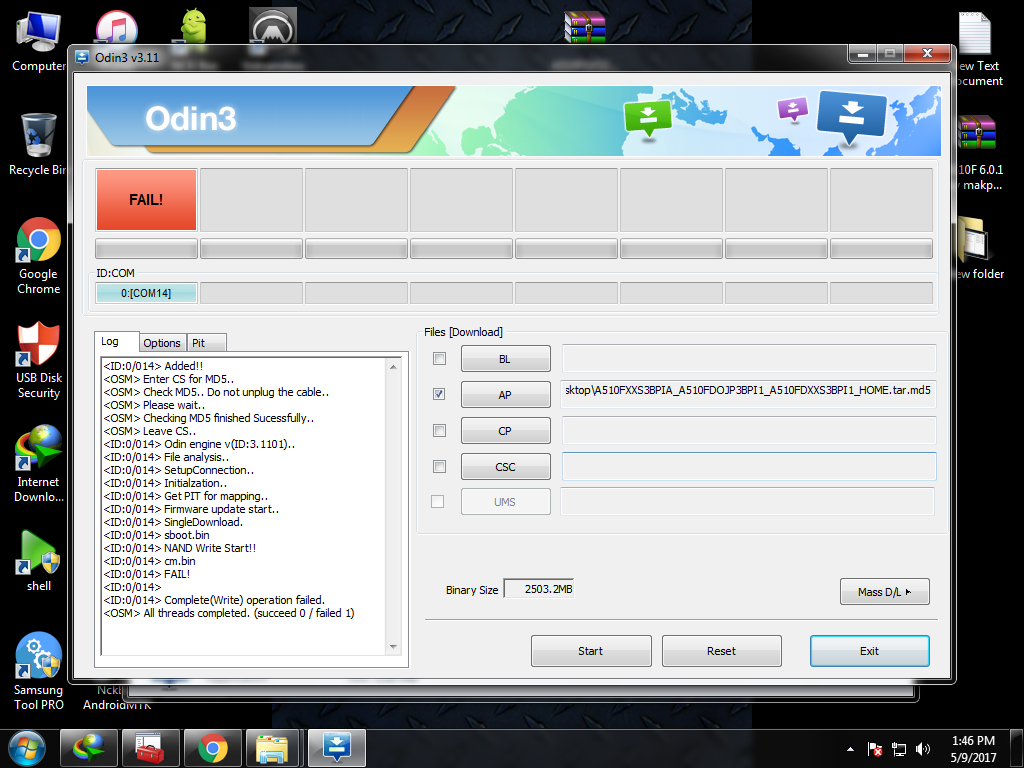
Task: Click the Odin3 taskbar icon
Action: click(336, 747)
